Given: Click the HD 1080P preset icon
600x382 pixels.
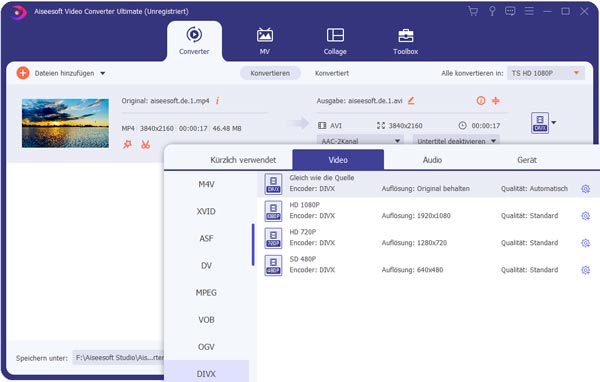Looking at the screenshot, I should pyautogui.click(x=273, y=211).
